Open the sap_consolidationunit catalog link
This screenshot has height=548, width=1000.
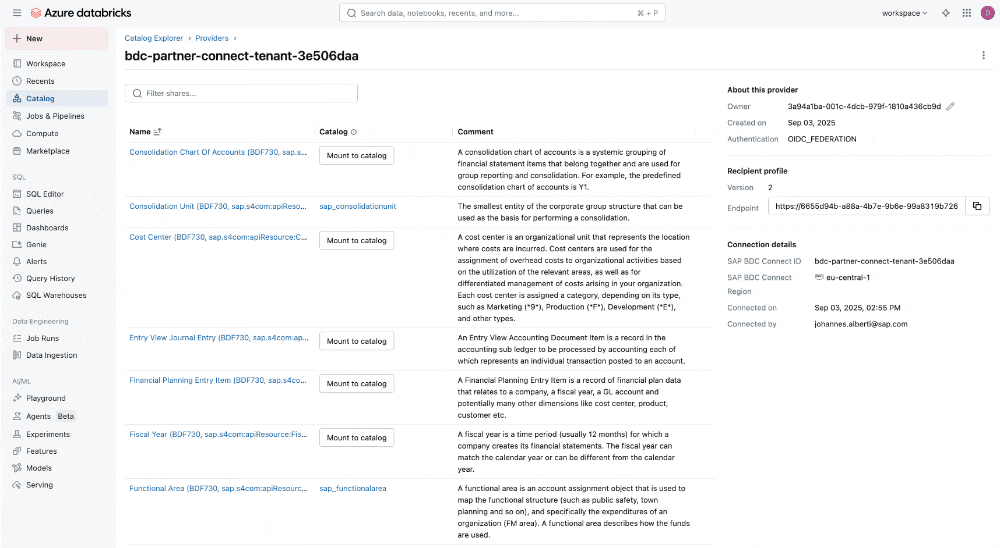[x=358, y=206]
